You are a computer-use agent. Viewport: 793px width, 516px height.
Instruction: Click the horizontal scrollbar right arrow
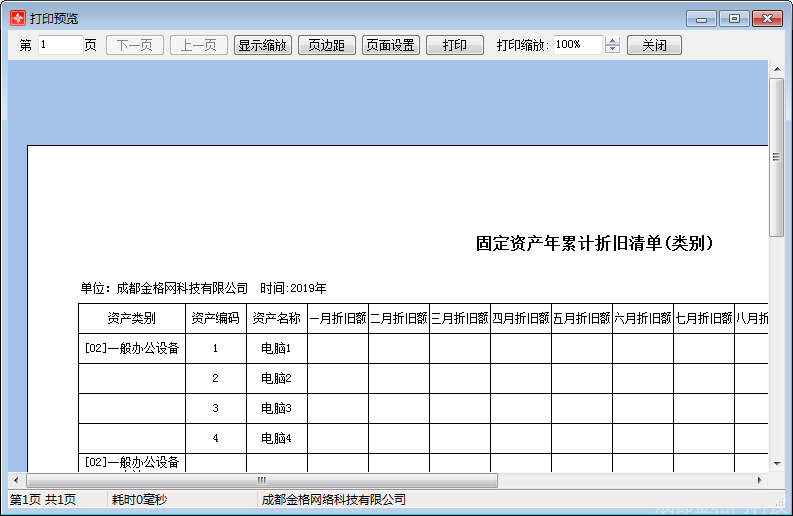click(x=760, y=481)
